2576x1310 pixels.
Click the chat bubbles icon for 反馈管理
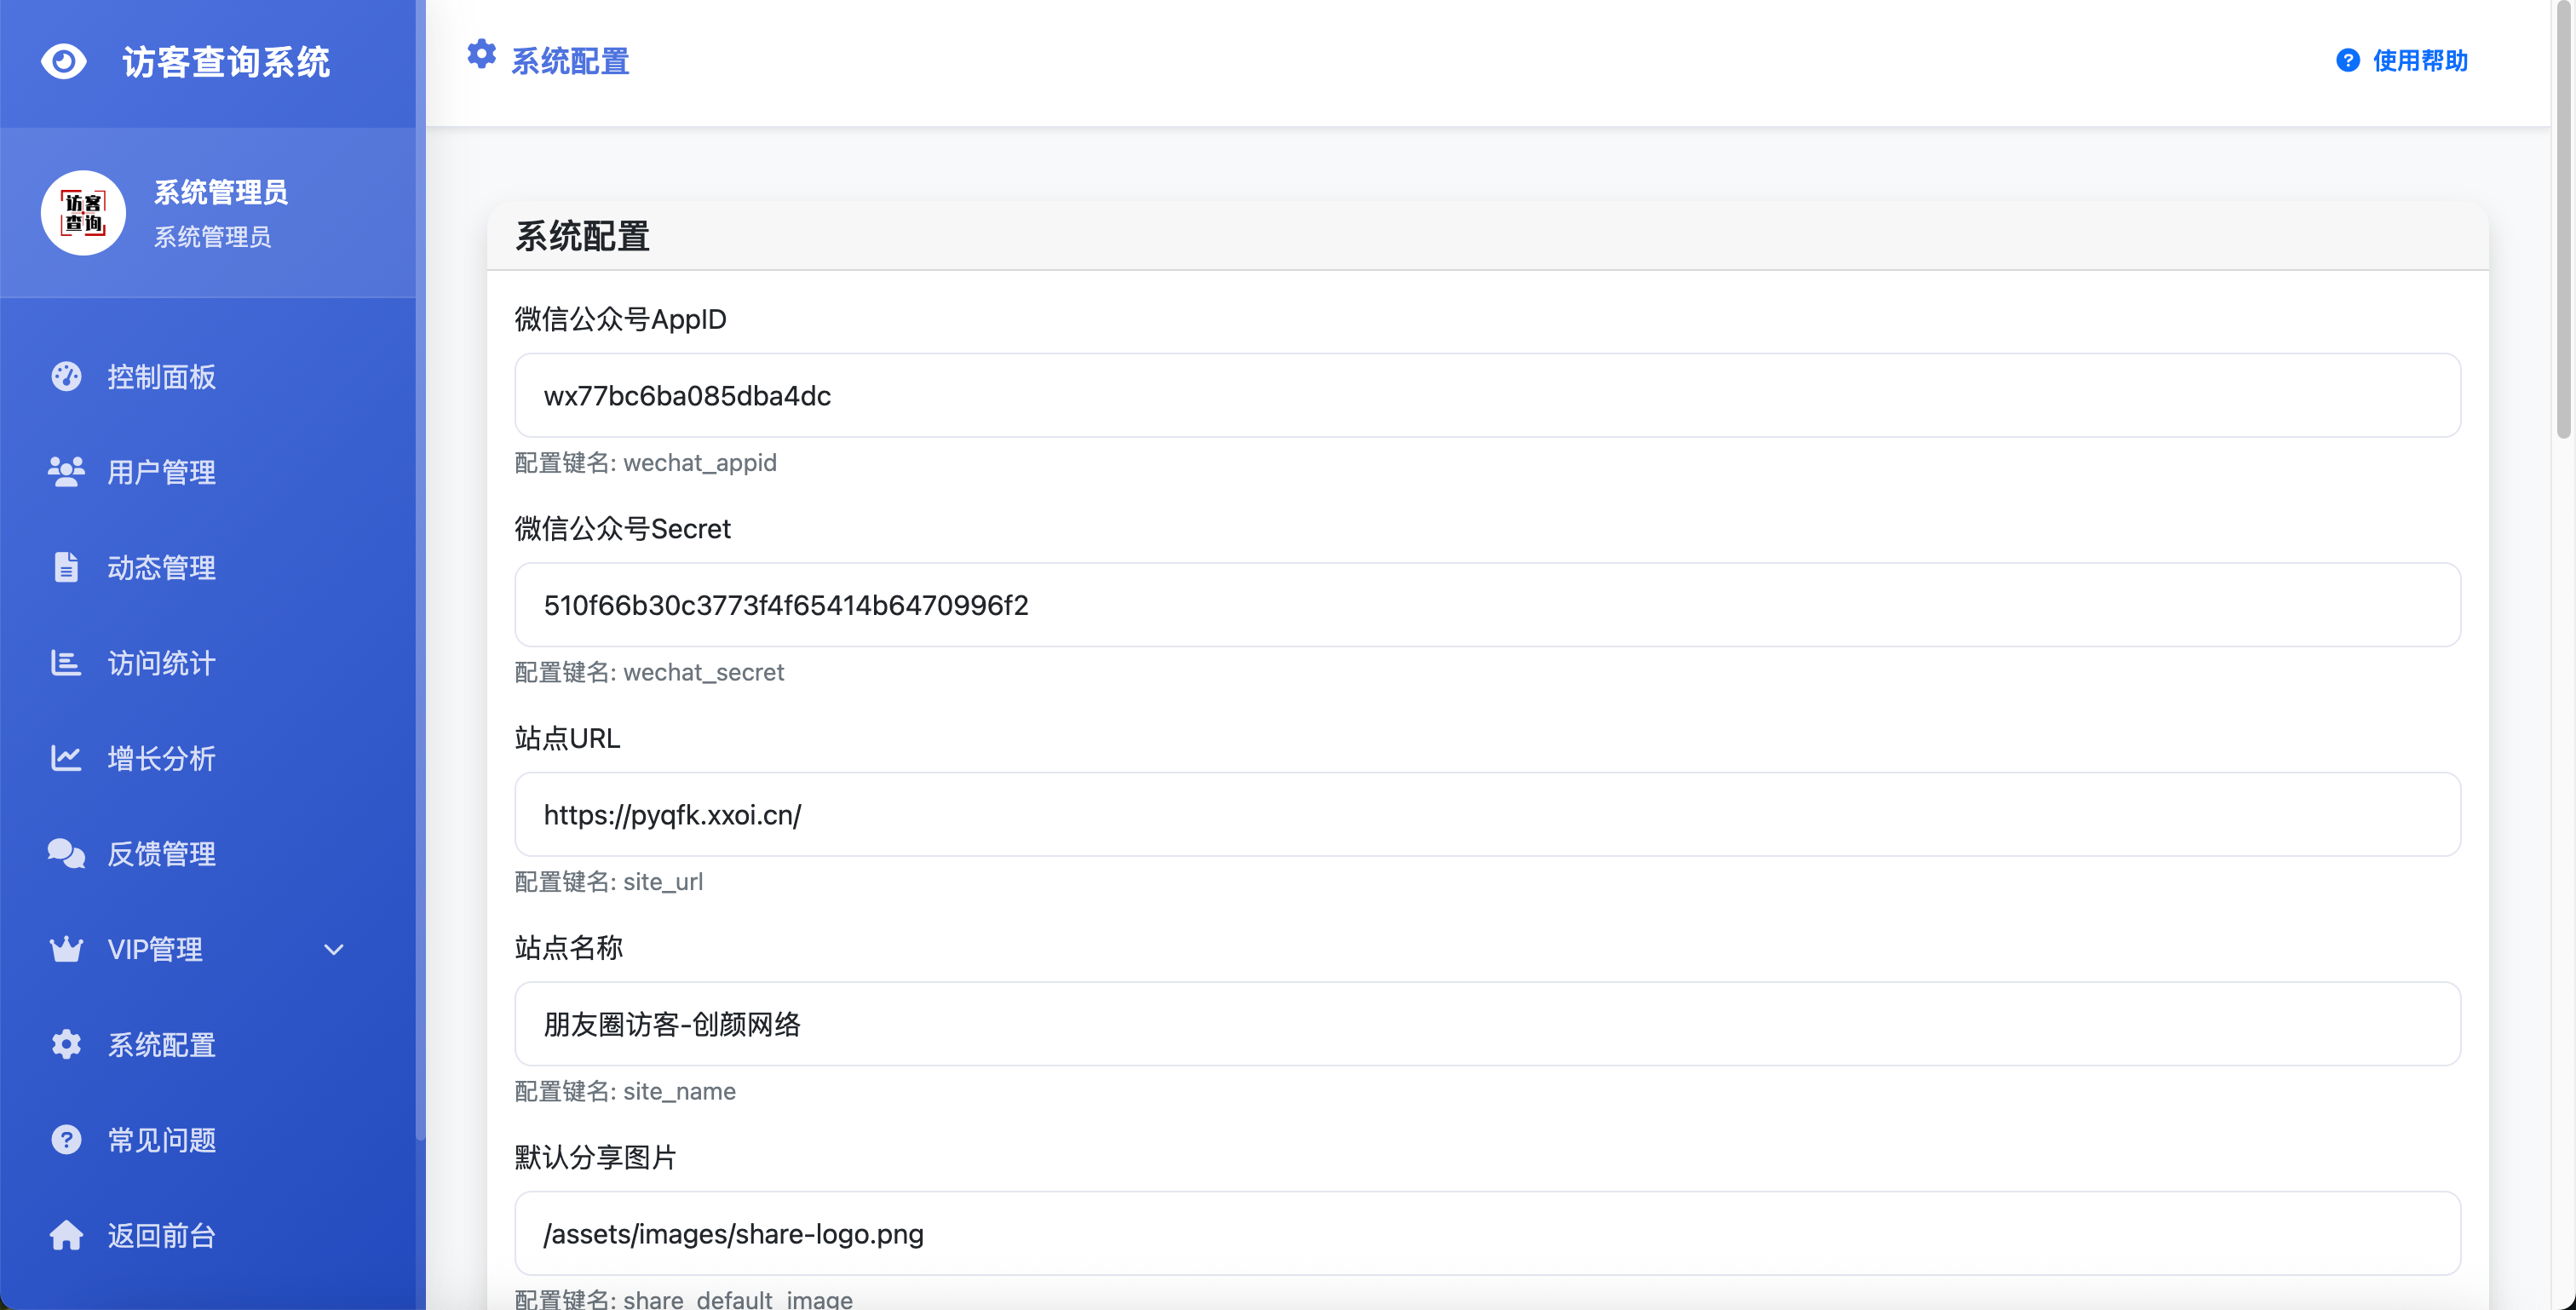click(66, 853)
